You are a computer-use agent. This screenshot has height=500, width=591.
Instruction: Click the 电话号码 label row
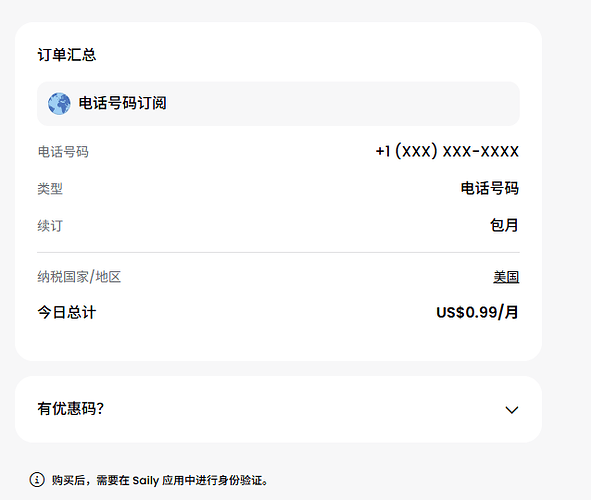tap(279, 151)
